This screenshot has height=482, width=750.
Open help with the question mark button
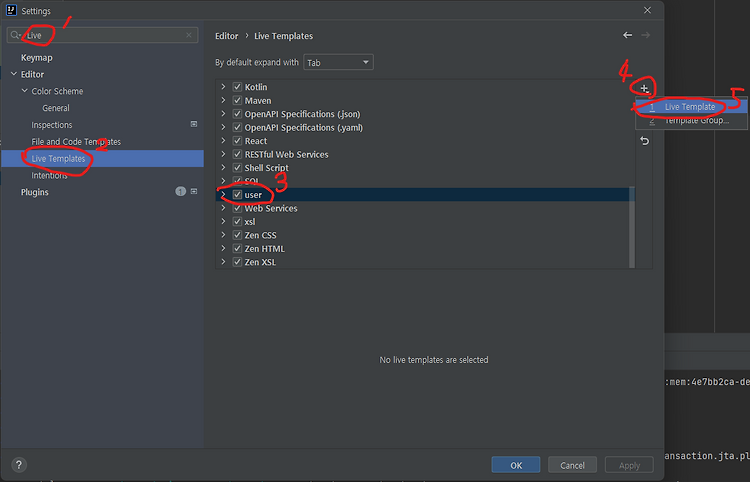[19, 464]
